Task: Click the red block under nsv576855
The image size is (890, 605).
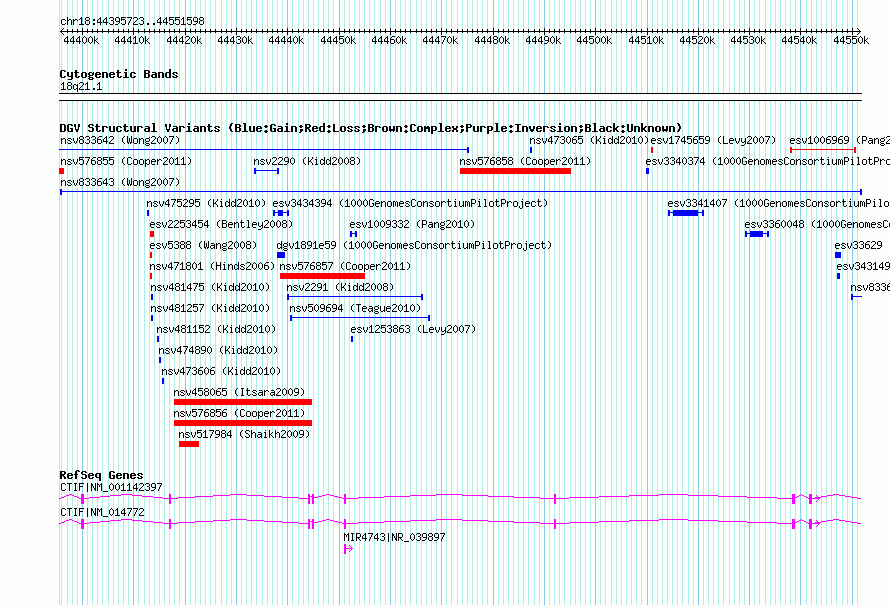Action: (x=62, y=171)
